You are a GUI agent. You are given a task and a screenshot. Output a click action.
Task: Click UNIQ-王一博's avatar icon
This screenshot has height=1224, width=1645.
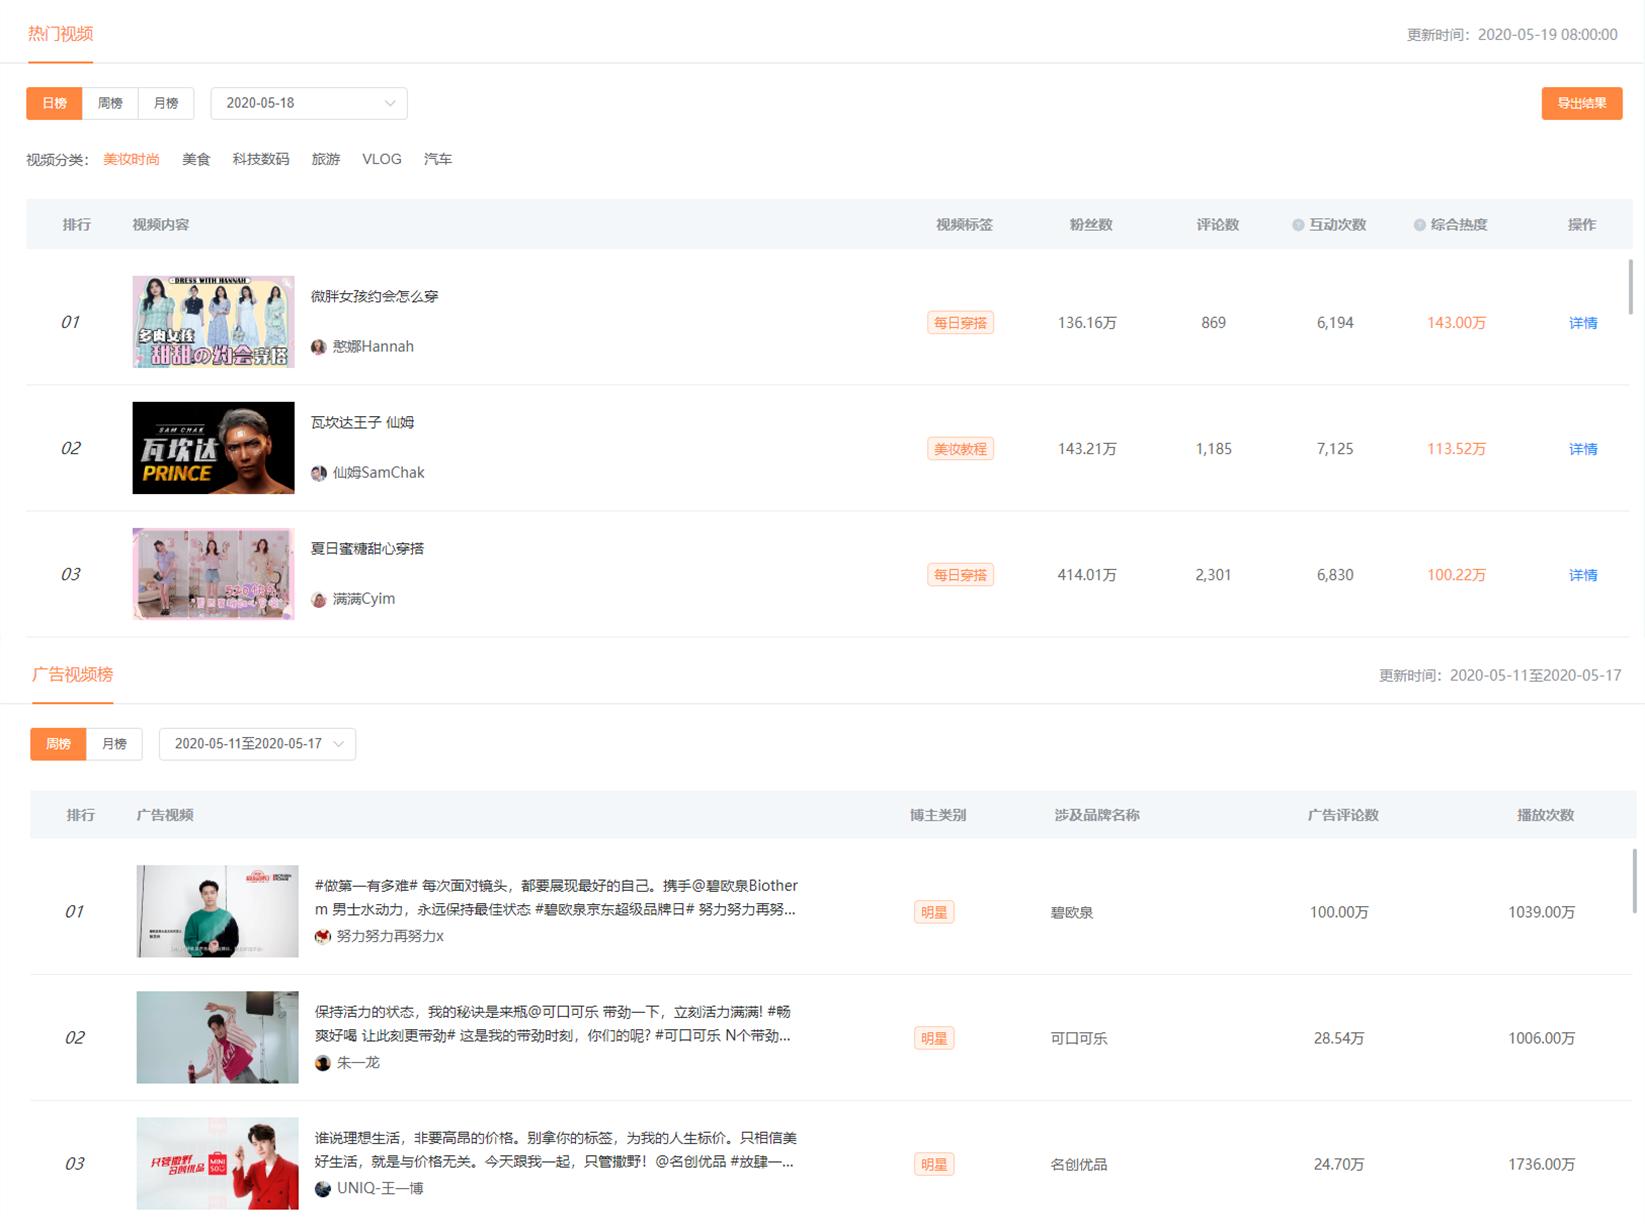click(321, 1189)
